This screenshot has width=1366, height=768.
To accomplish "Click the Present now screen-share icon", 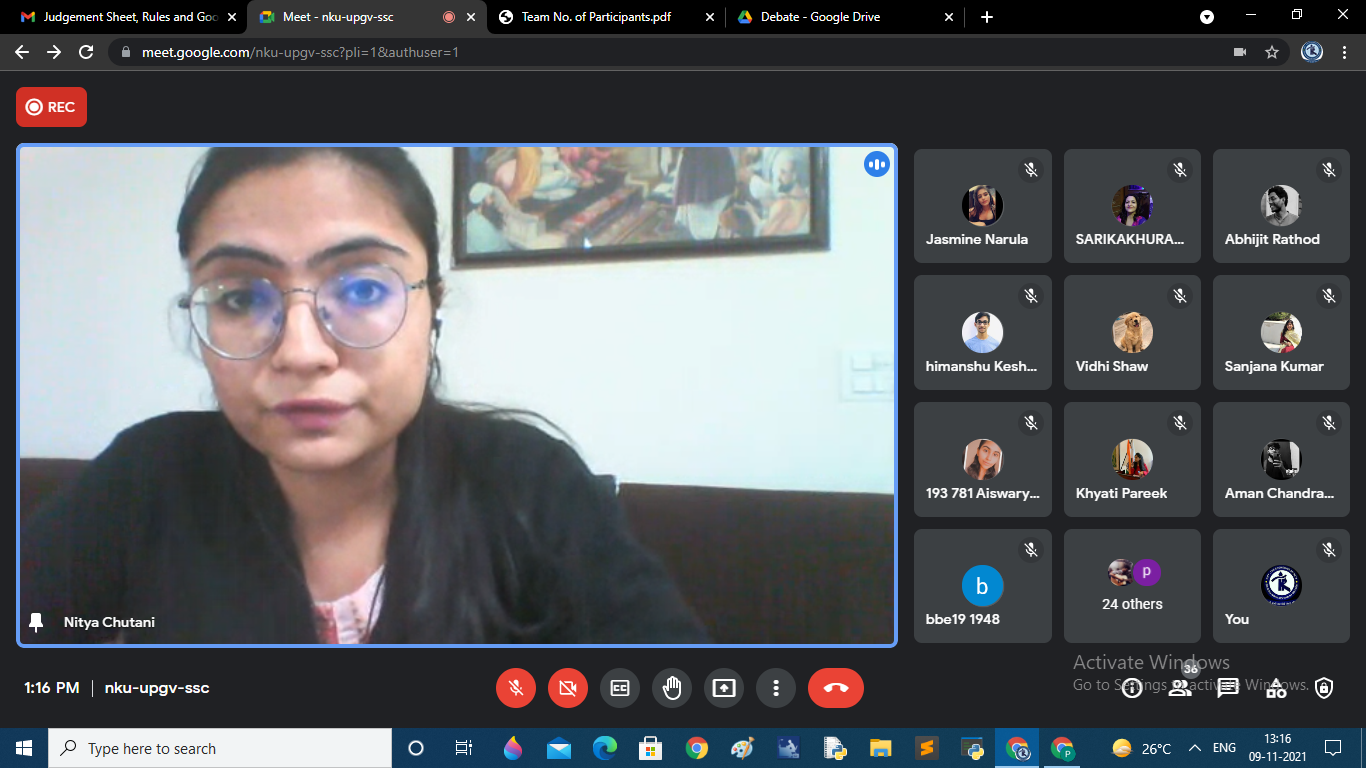I will 723,688.
